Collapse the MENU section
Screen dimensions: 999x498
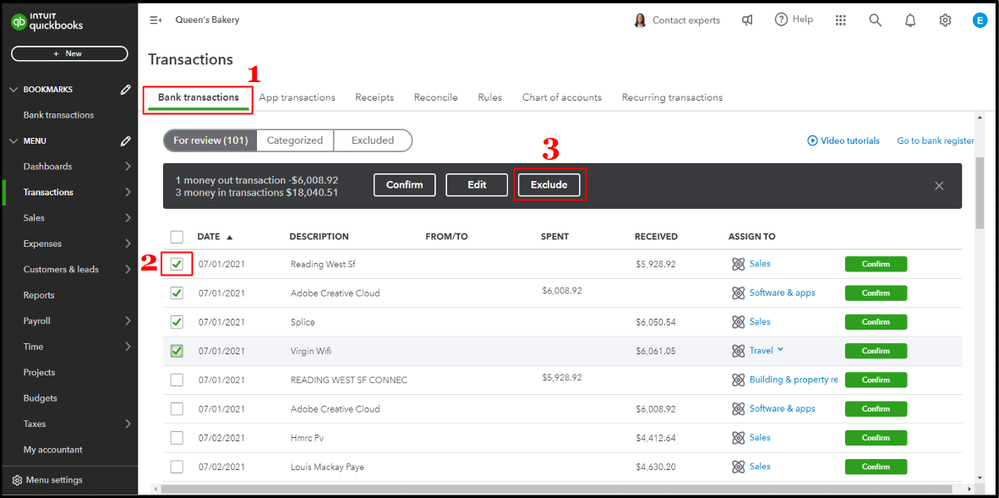pos(13,141)
